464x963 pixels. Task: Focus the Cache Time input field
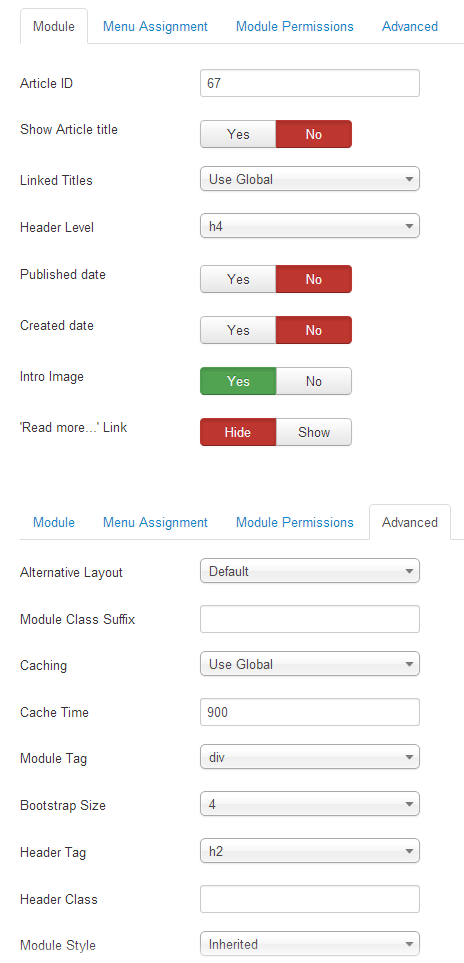point(310,712)
